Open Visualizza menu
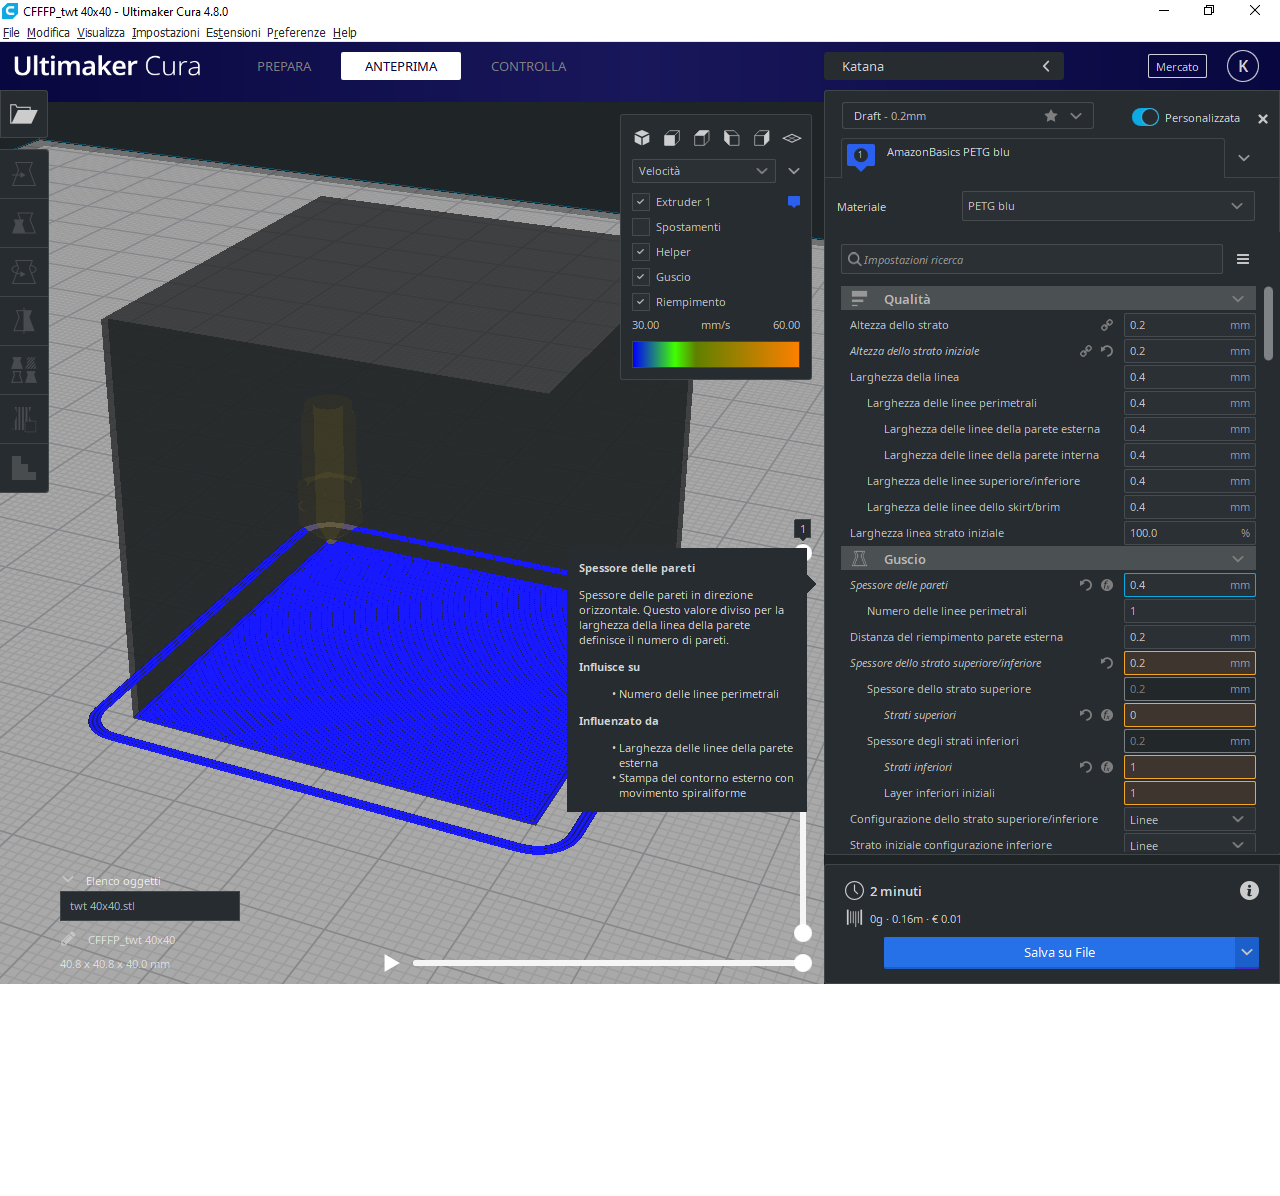Viewport: 1280px width, 1196px height. point(101,33)
